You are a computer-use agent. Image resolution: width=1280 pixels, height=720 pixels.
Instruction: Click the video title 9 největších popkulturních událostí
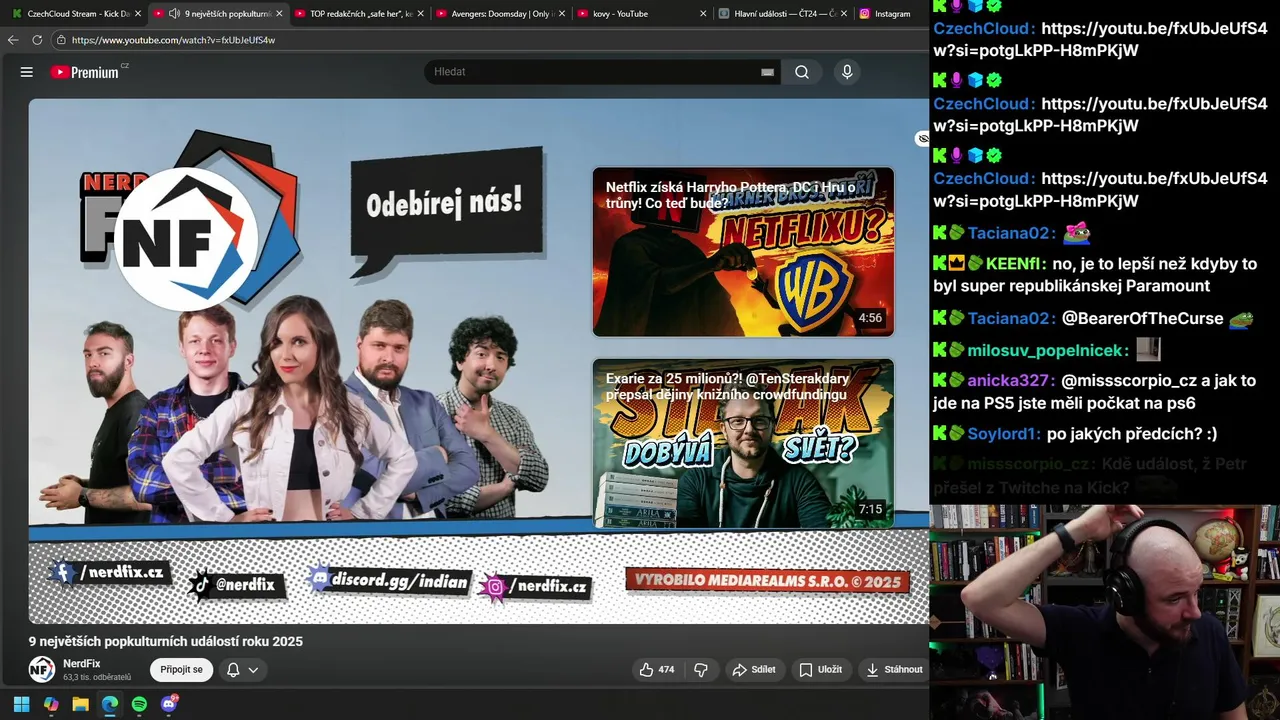click(166, 641)
